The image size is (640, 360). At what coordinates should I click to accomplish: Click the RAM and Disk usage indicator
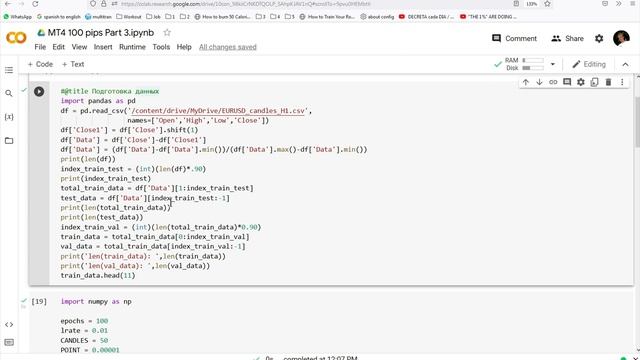tap(524, 64)
